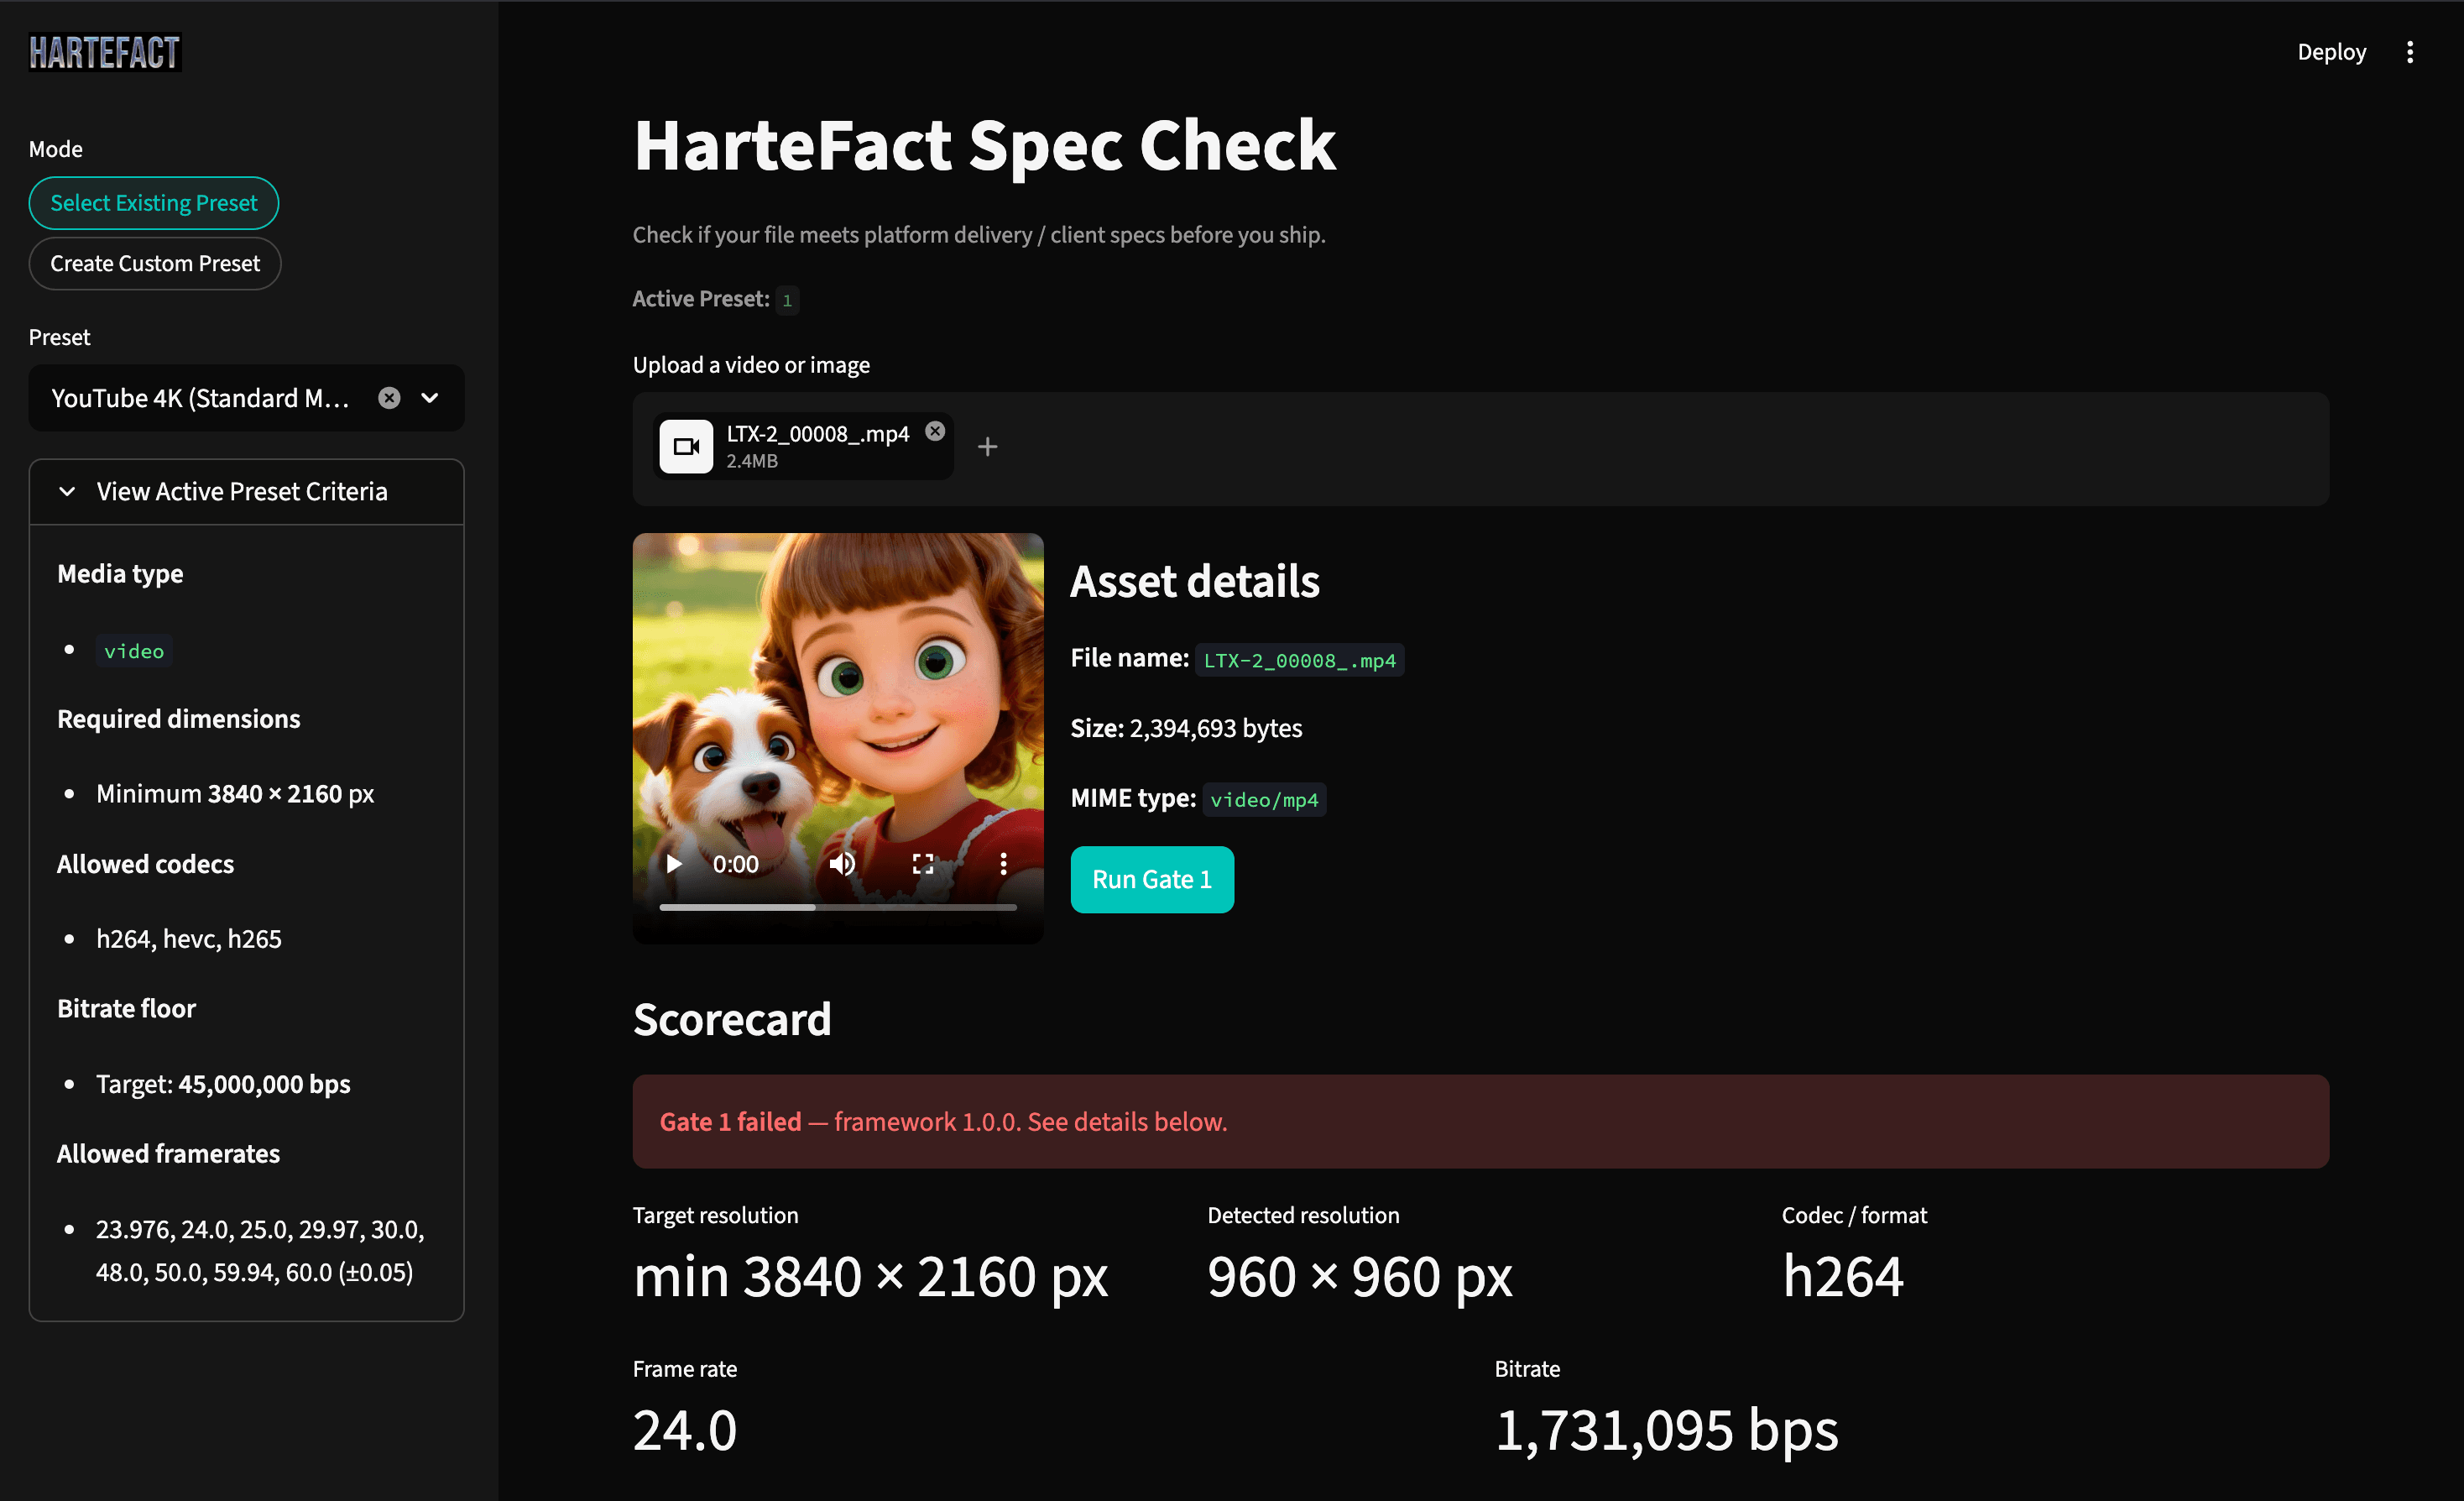The image size is (2464, 1501).
Task: Click the h264 codec value
Action: click(x=1843, y=1277)
